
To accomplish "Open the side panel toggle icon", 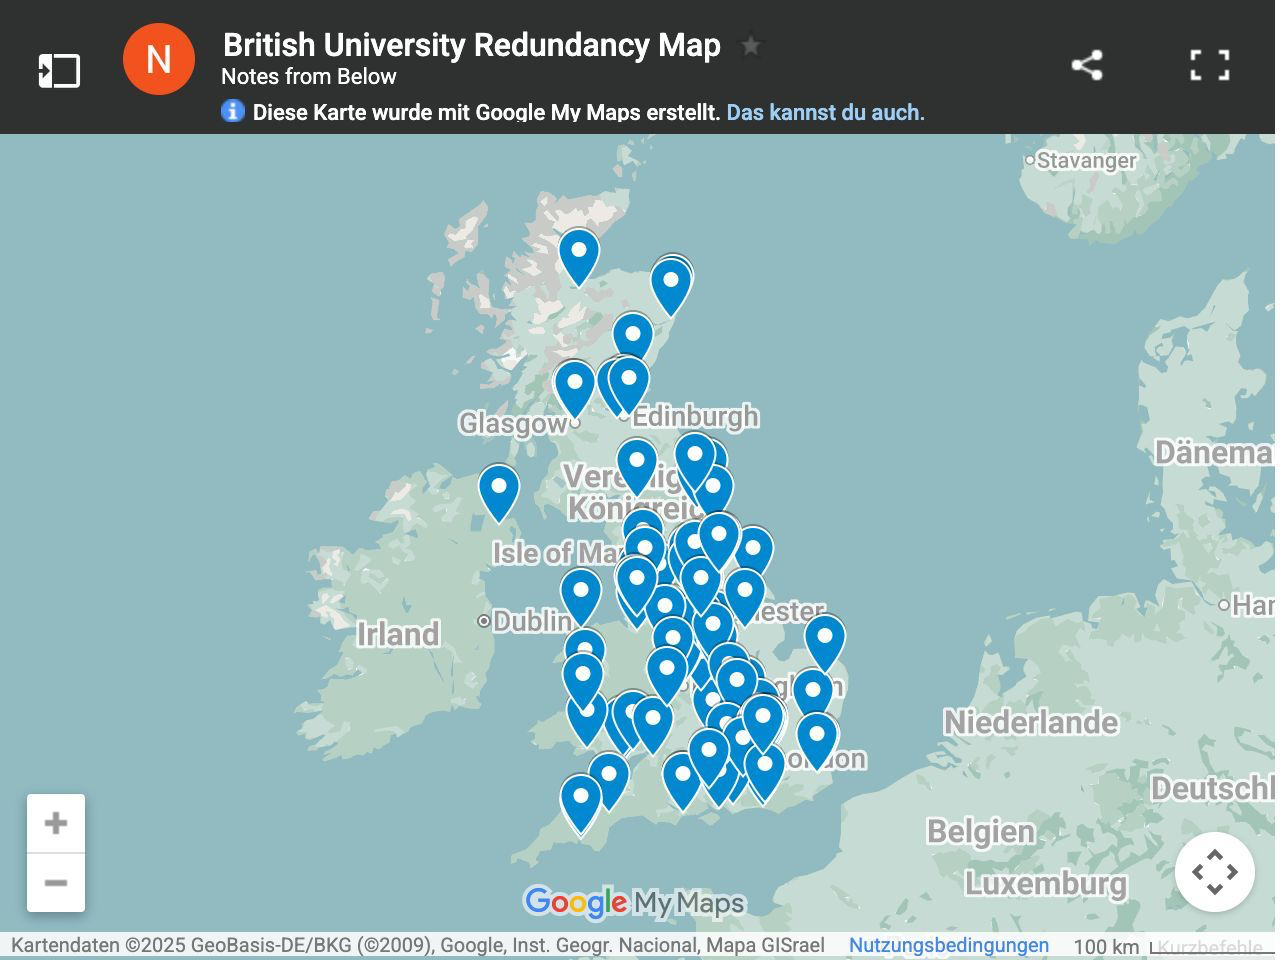I will (x=59, y=71).
